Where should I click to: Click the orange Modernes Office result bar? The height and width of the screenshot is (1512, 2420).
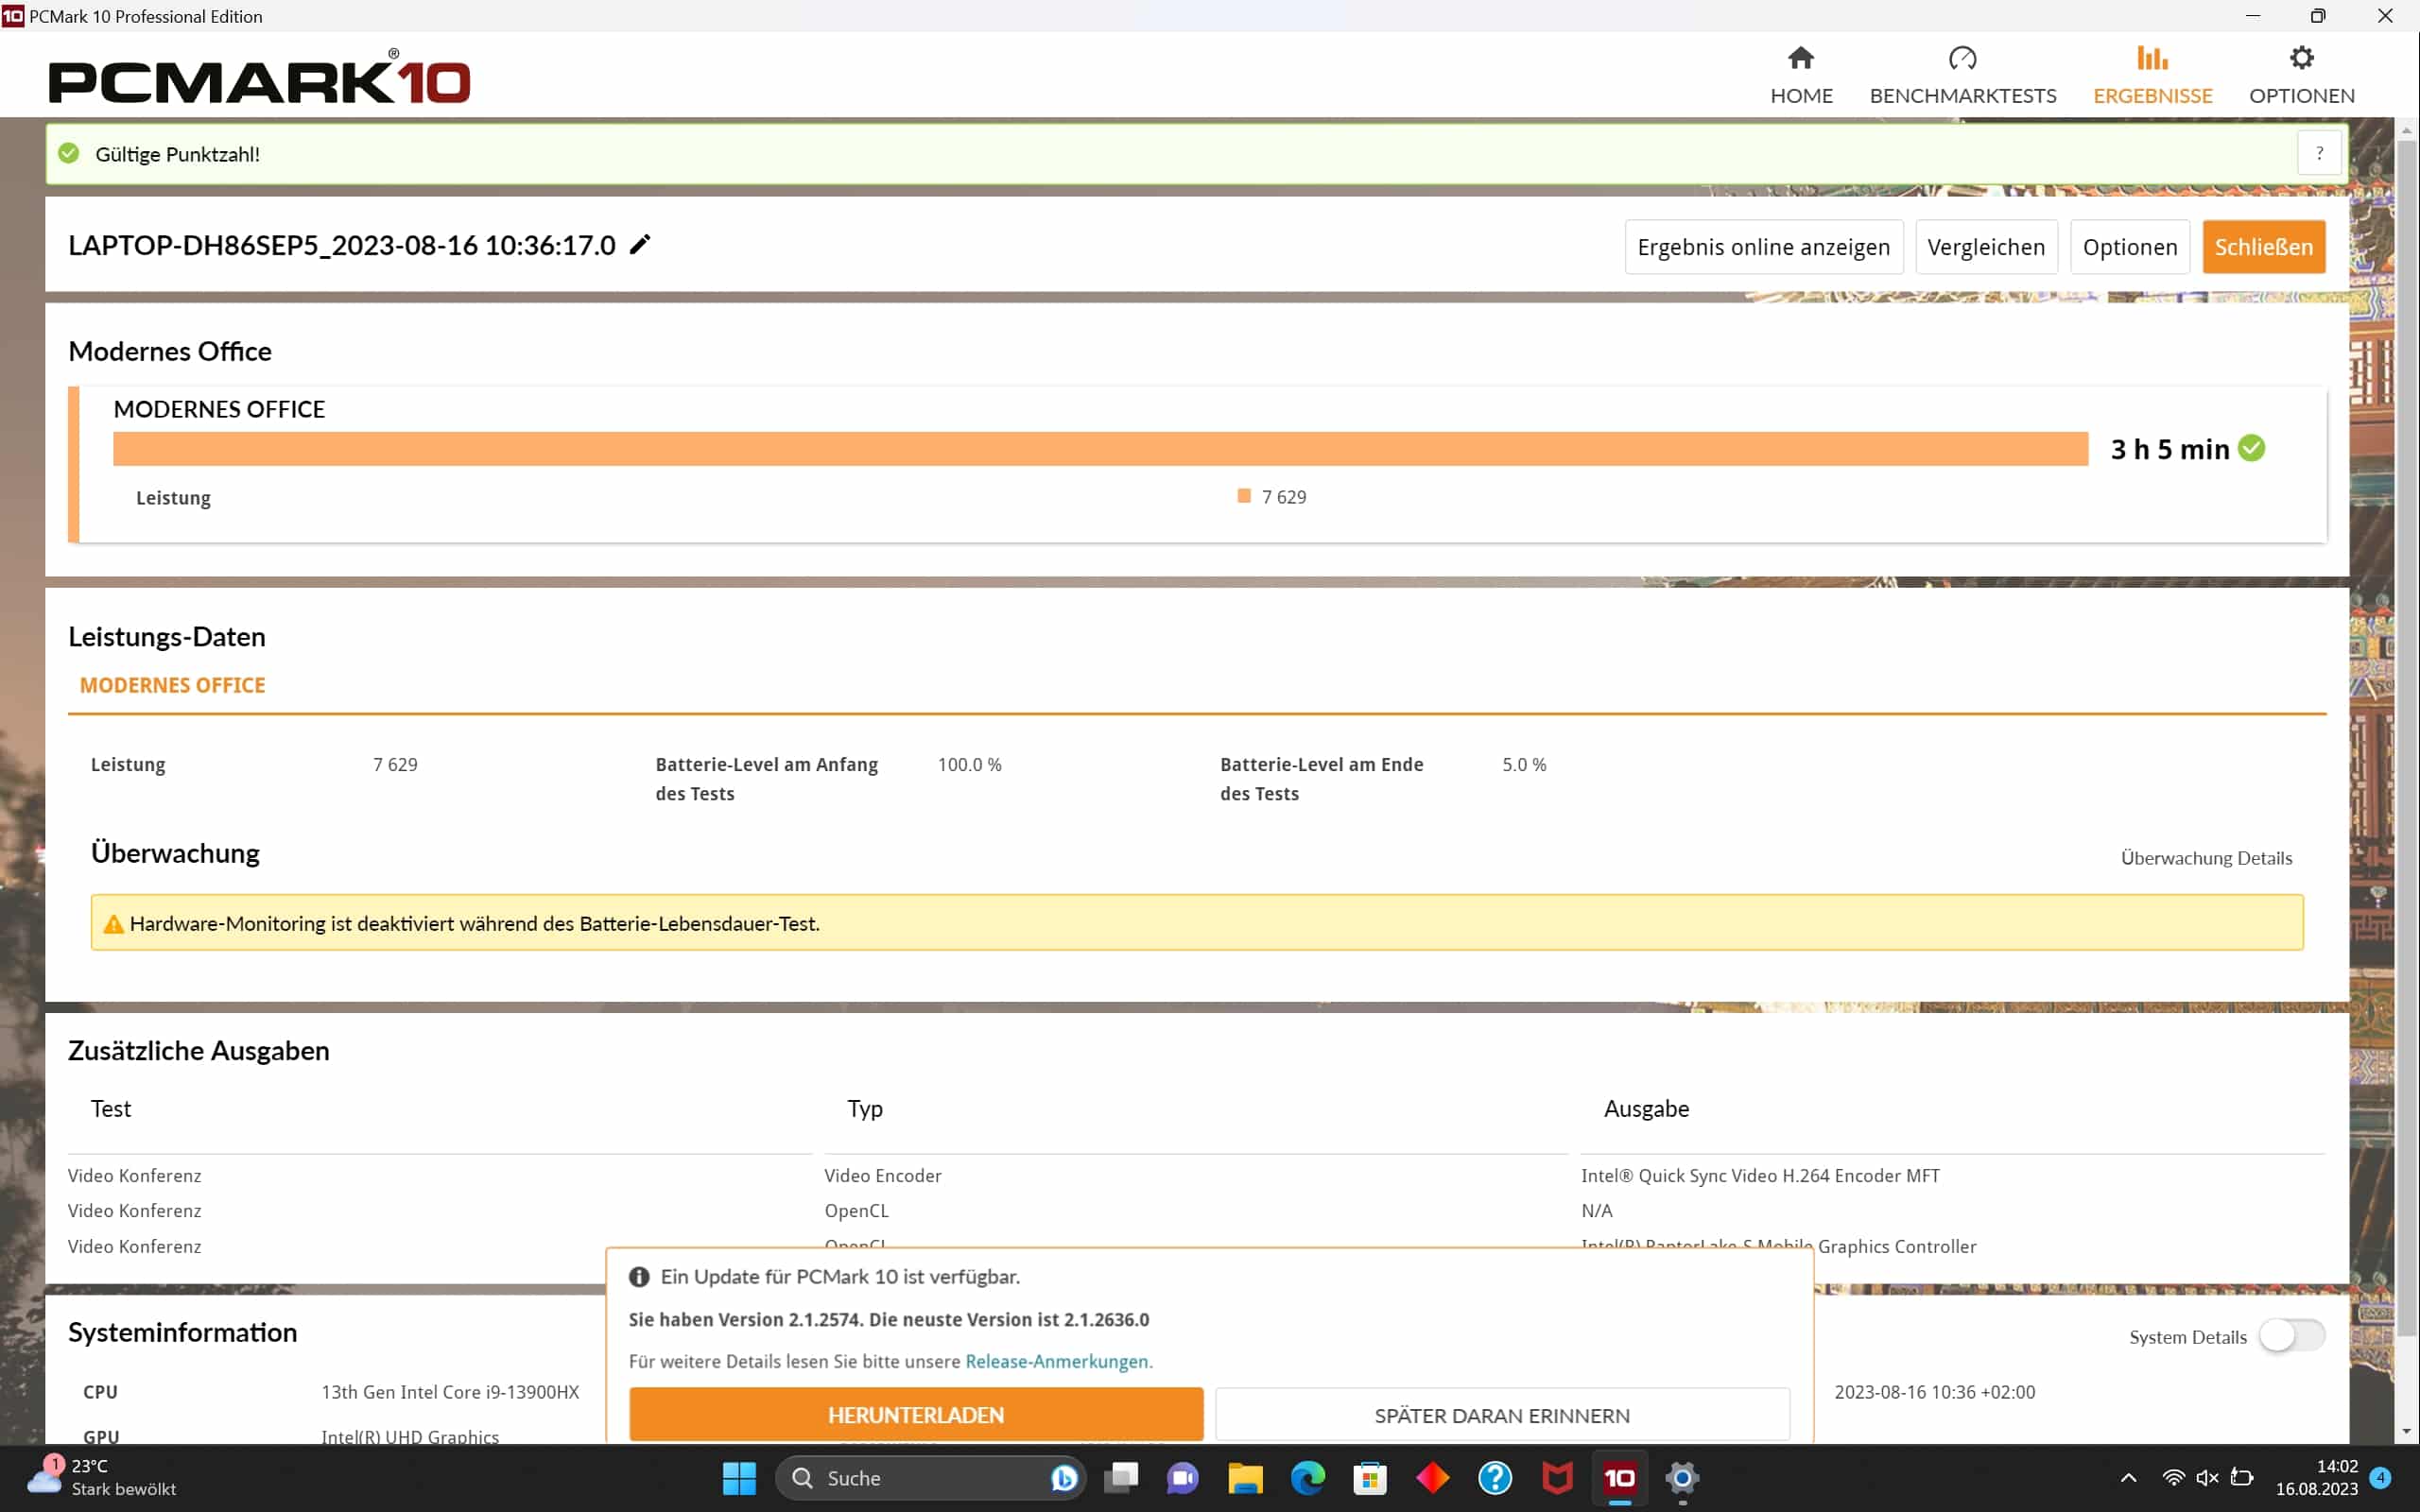[x=1100, y=449]
